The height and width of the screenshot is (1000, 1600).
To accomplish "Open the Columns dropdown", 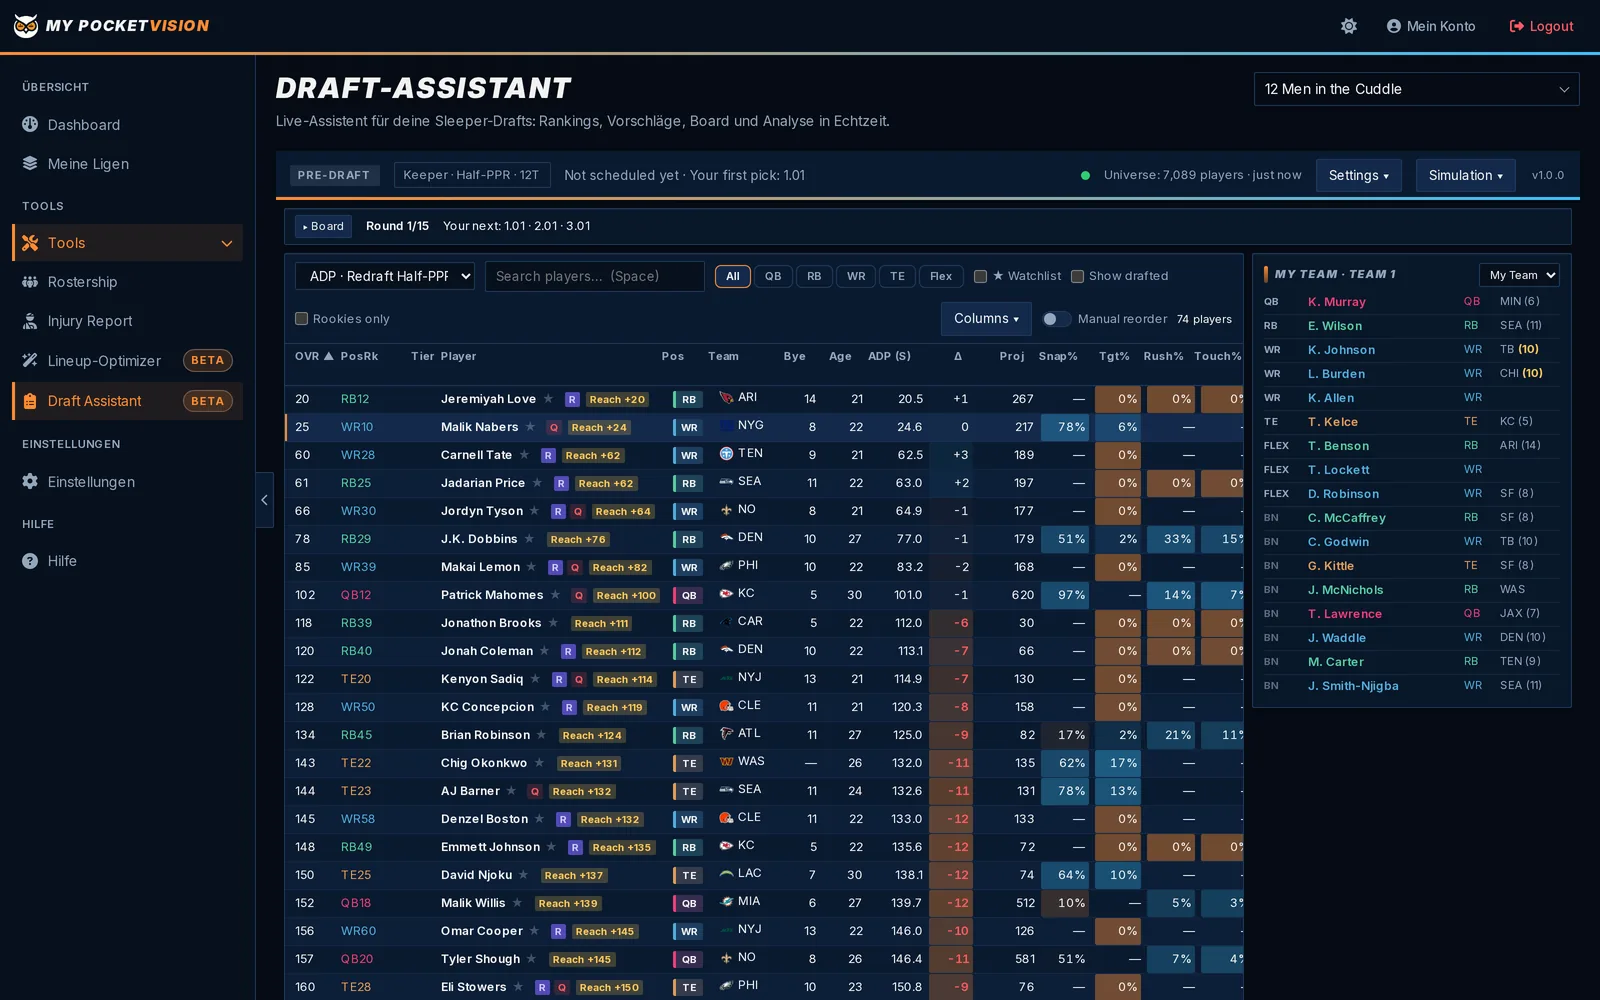I will (986, 318).
